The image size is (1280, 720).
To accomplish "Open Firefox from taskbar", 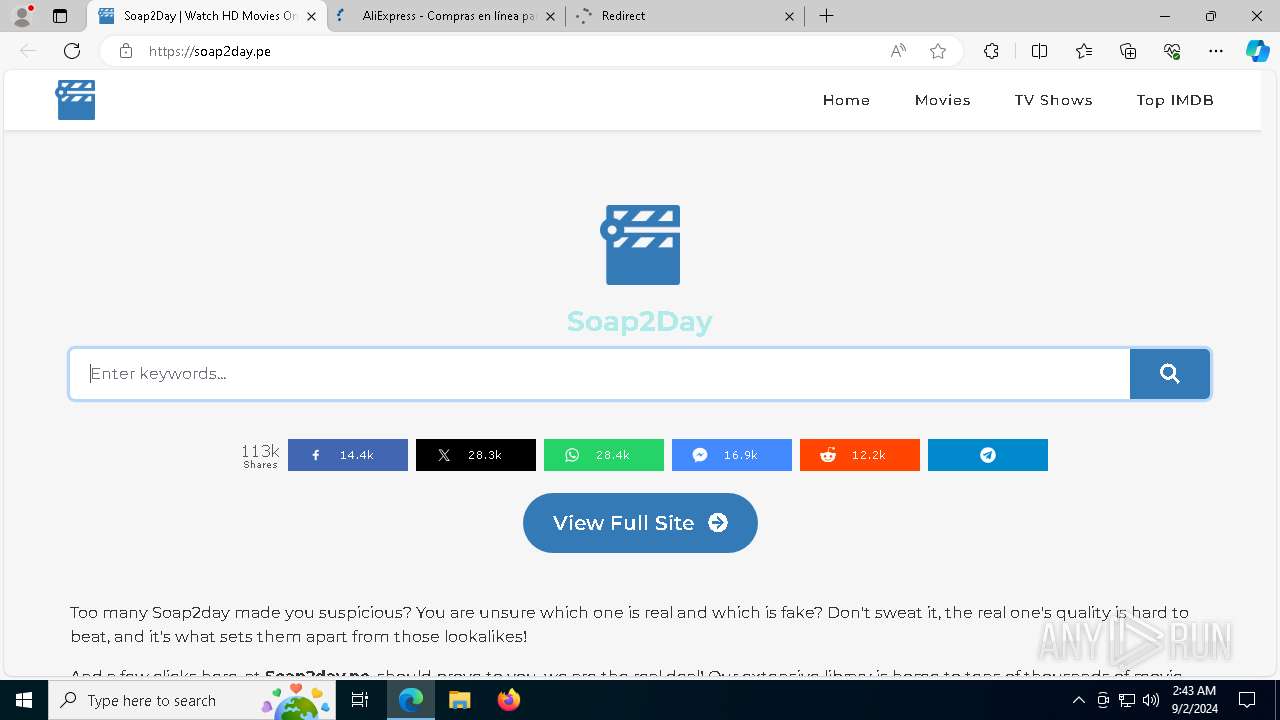I will tap(509, 700).
